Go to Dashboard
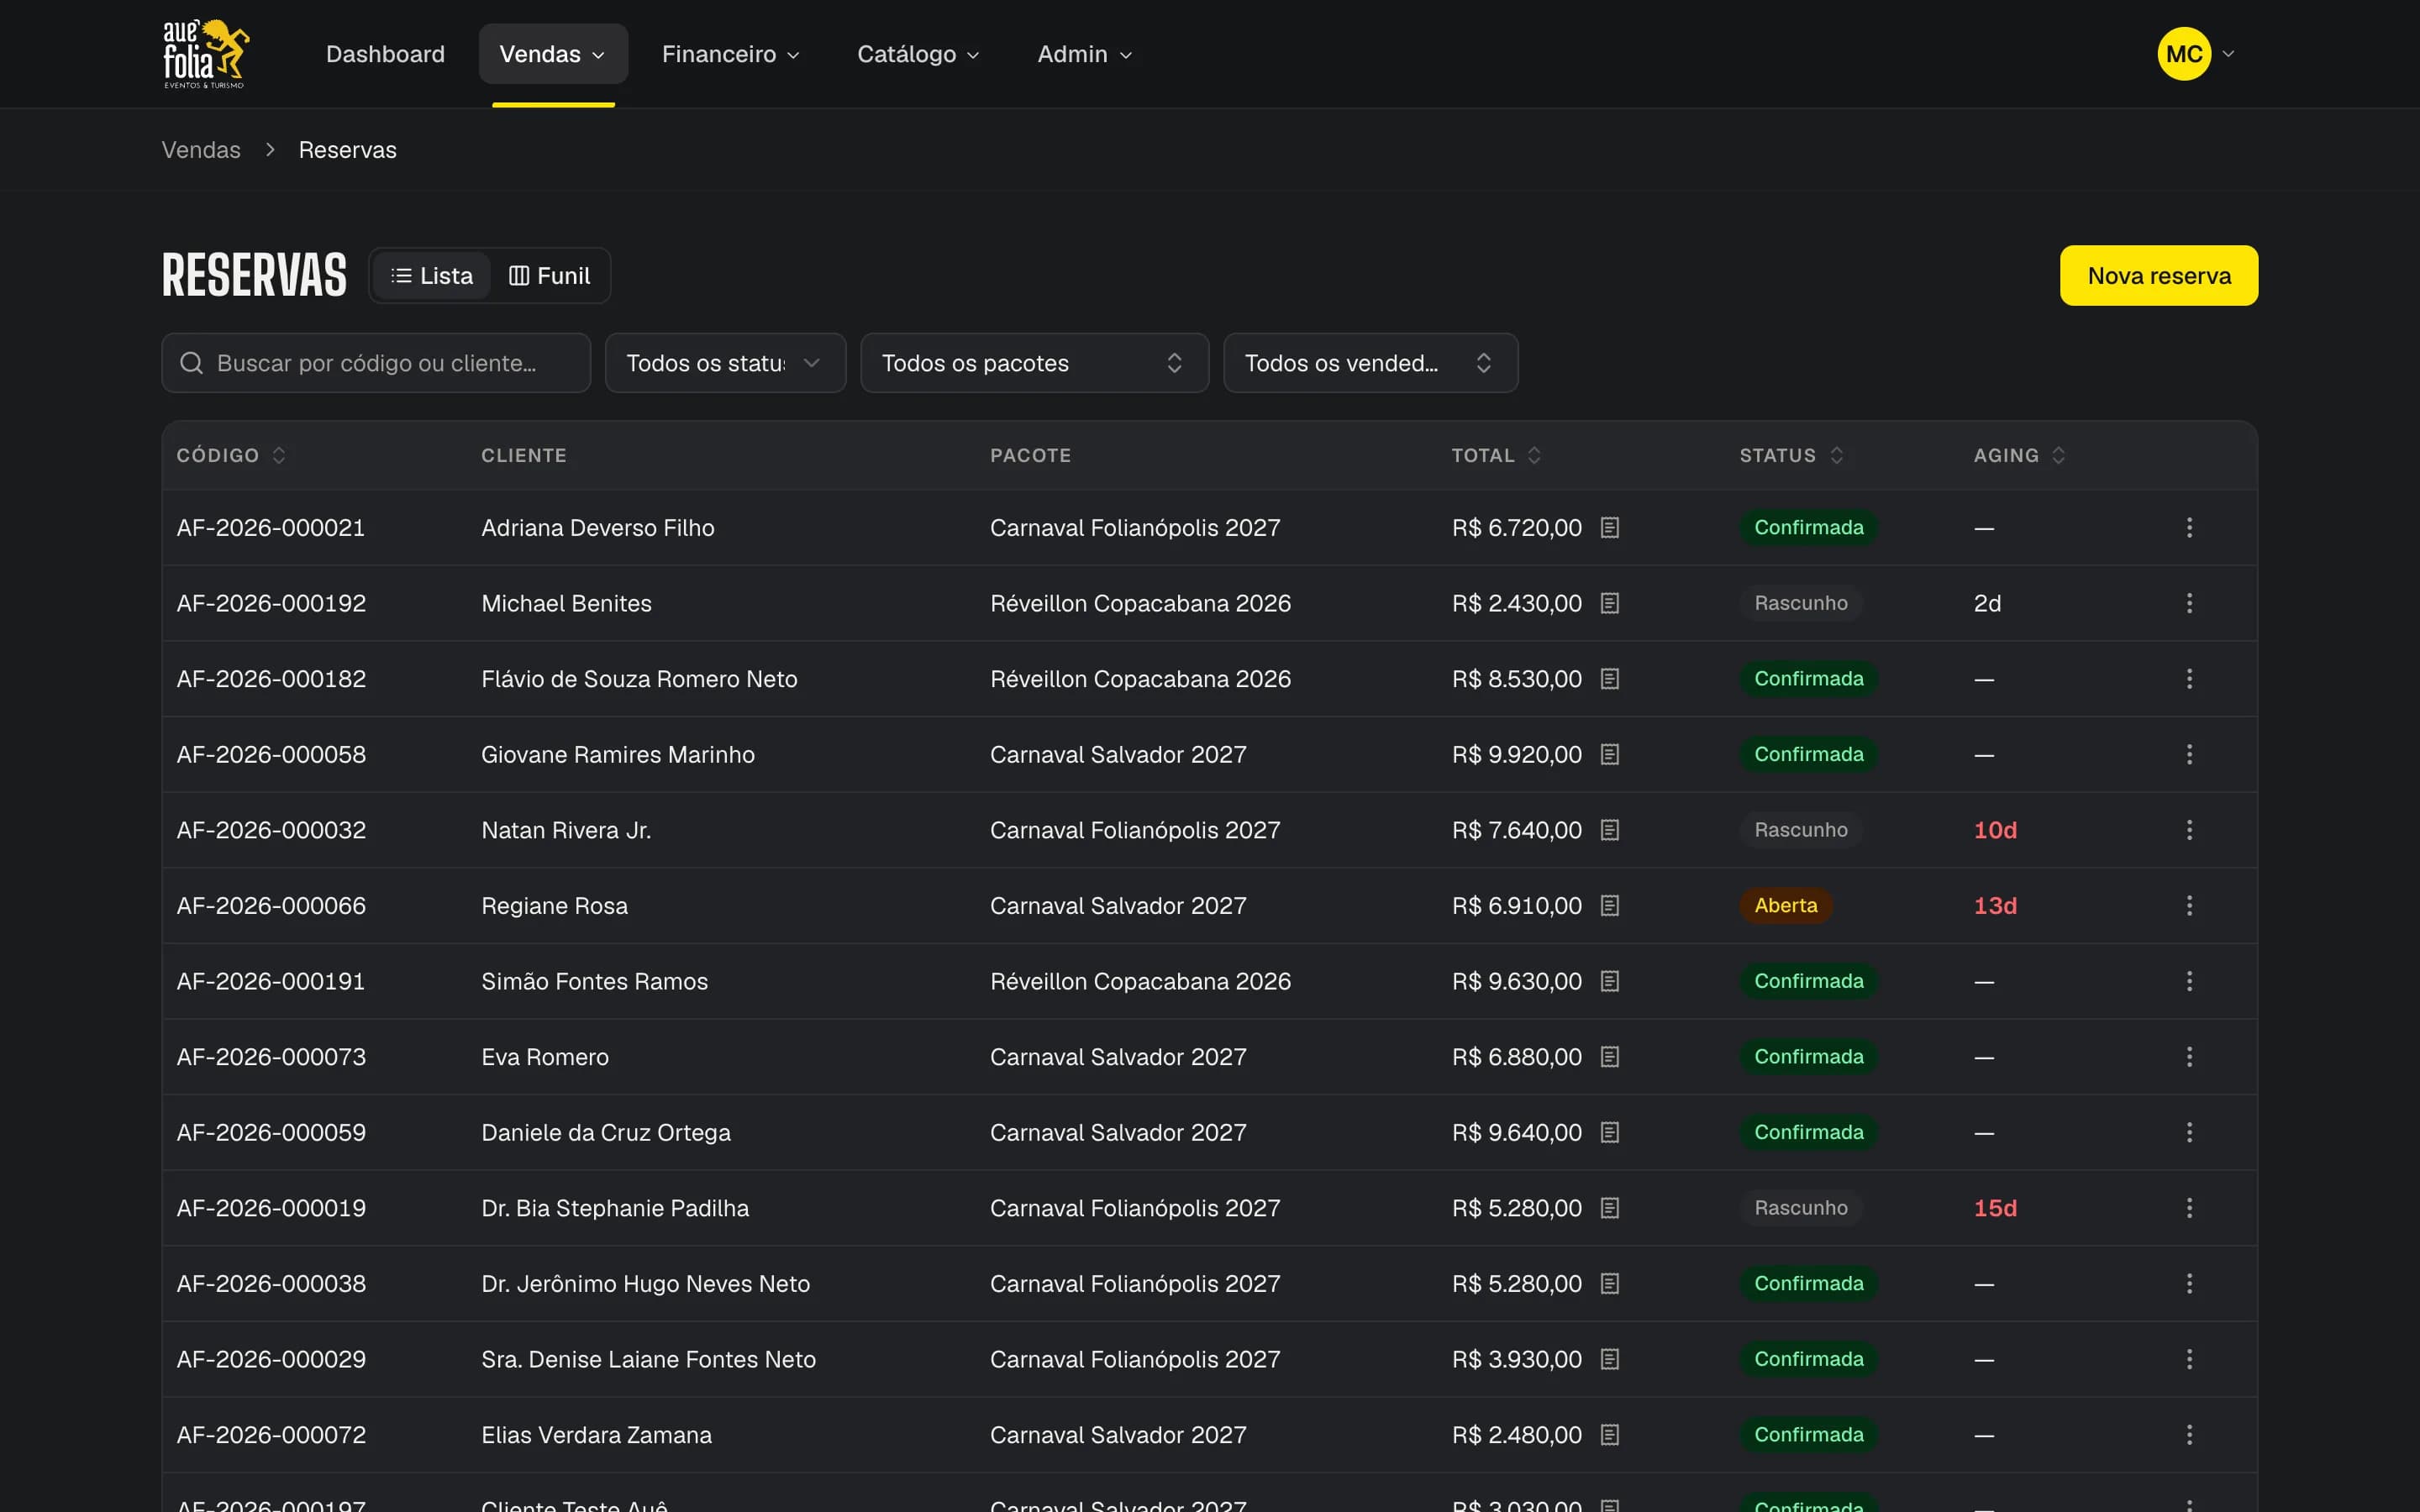The image size is (2420, 1512). pyautogui.click(x=385, y=54)
